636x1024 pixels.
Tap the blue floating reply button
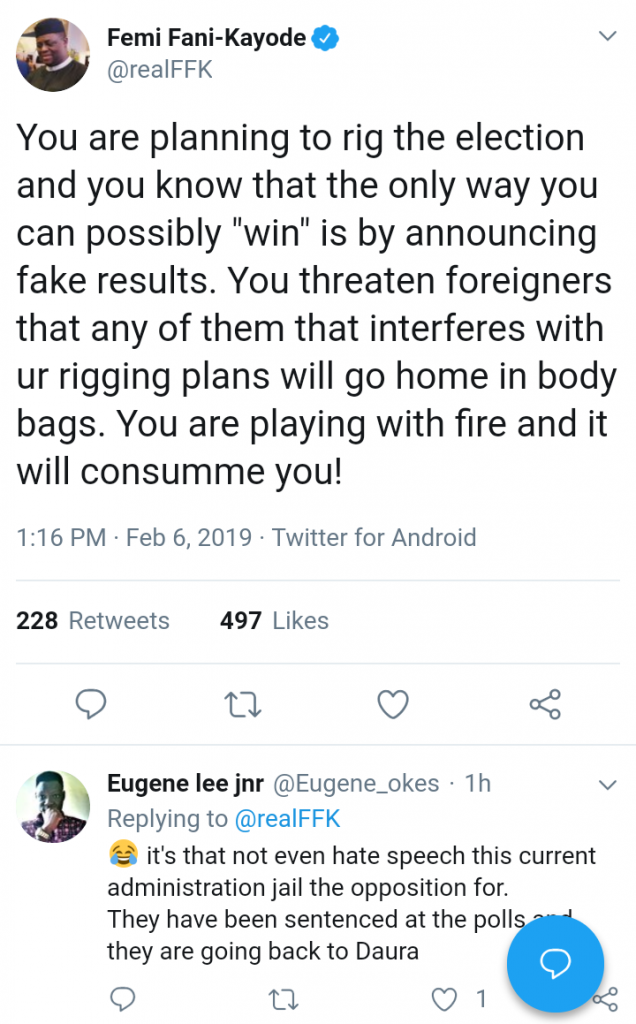(x=555, y=963)
